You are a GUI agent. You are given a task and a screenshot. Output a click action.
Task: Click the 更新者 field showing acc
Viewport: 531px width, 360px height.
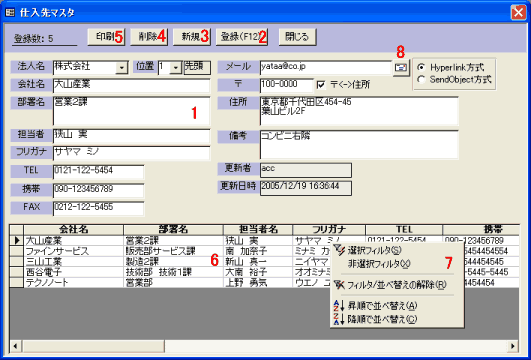[x=306, y=170]
